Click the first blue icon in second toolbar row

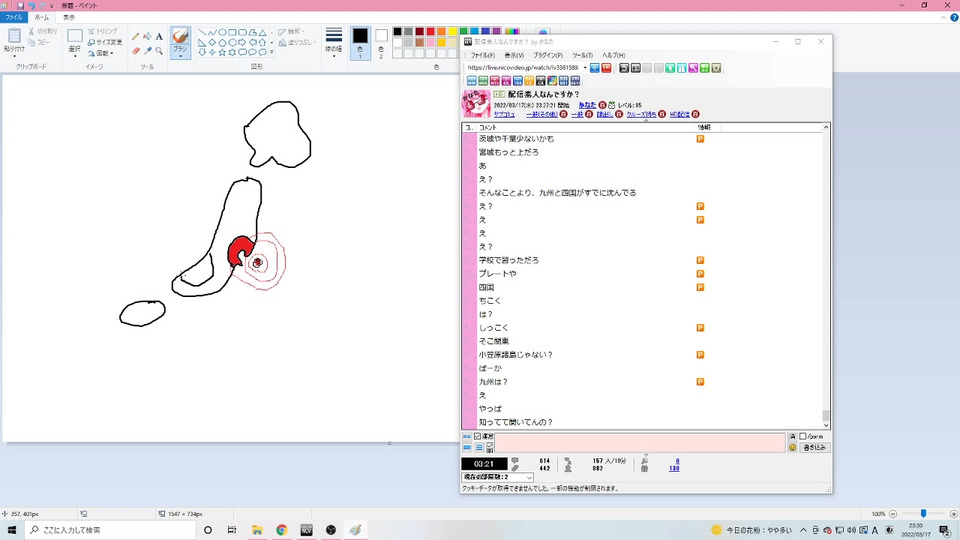[x=471, y=81]
